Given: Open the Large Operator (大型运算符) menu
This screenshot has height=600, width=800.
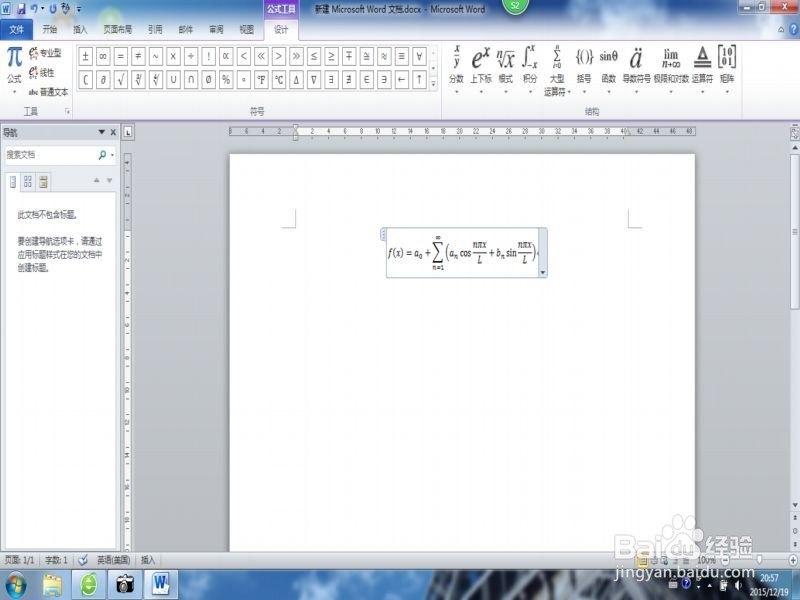Looking at the screenshot, I should 557,70.
